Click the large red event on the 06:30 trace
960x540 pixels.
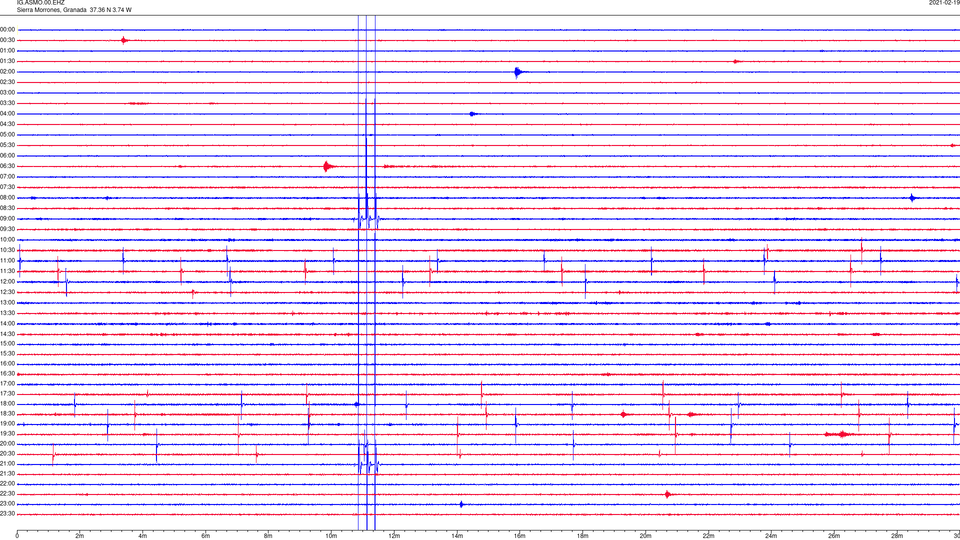point(328,166)
